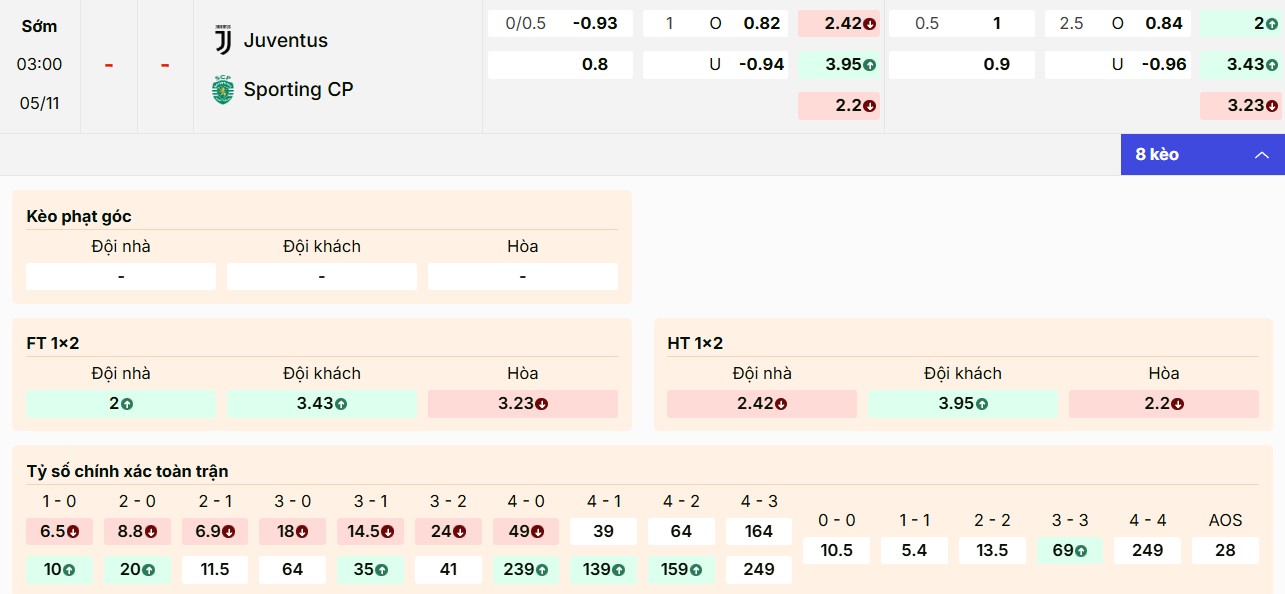This screenshot has width=1285, height=594.
Task: Click the 3-3 score odds 69
Action: coord(1069,550)
